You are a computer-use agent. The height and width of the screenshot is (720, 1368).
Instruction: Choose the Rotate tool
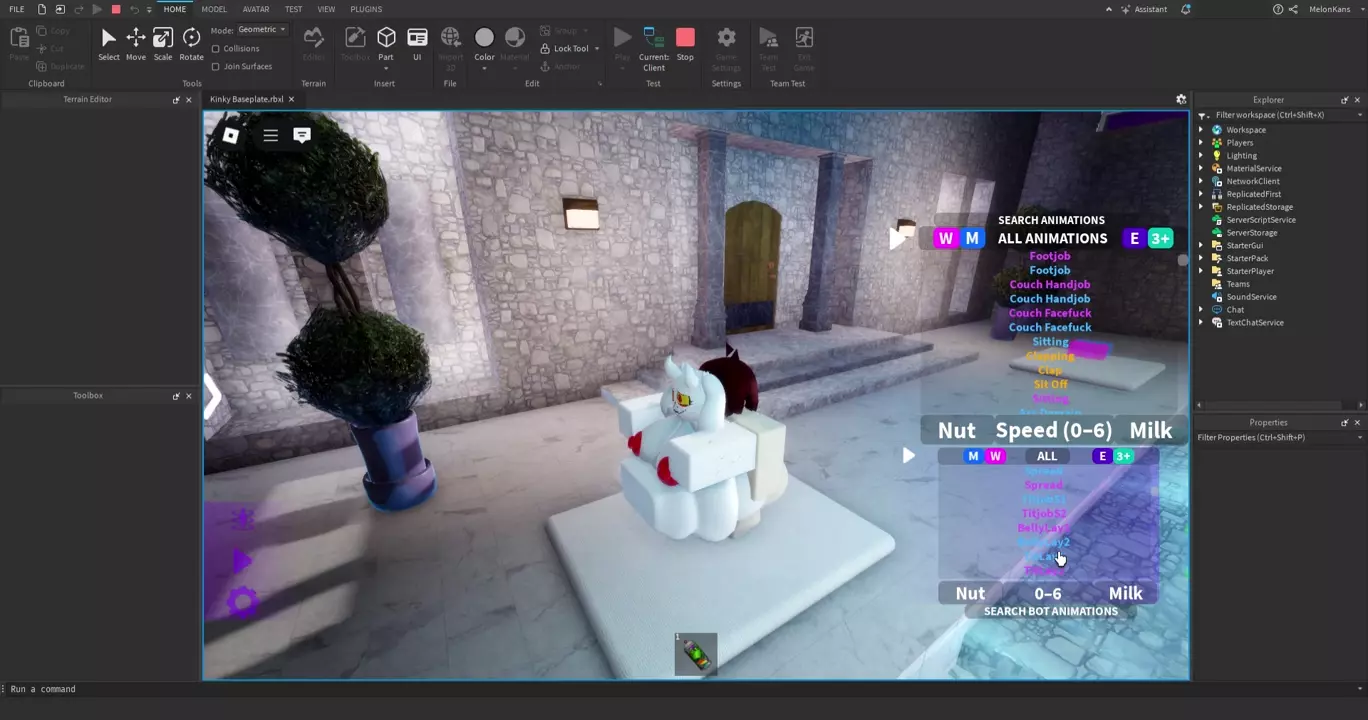coord(191,45)
